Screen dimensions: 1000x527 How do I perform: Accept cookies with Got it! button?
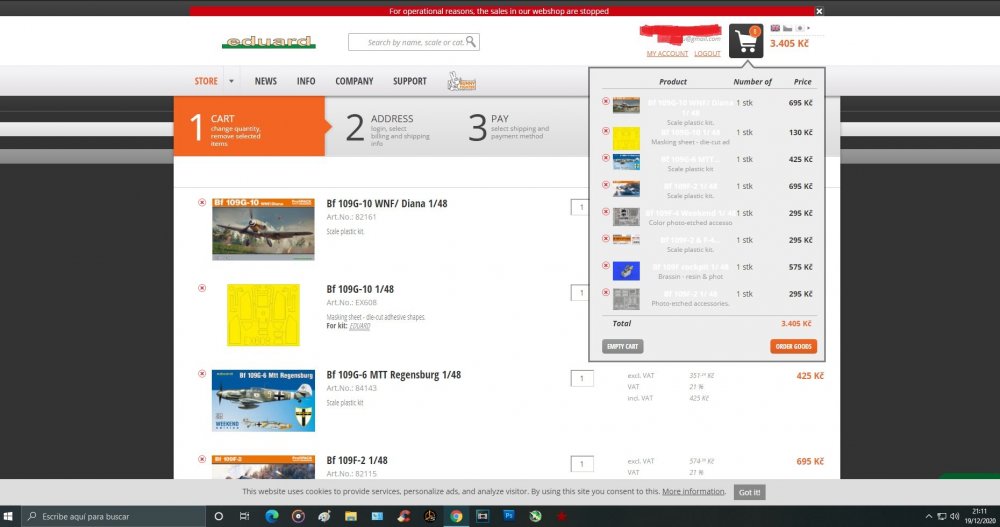pyautogui.click(x=750, y=492)
